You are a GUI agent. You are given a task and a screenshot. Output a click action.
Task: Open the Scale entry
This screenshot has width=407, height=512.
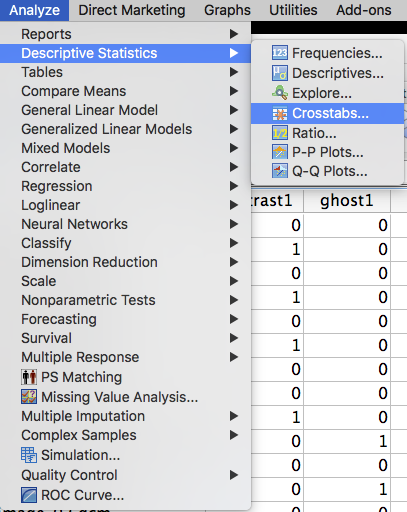pos(125,281)
